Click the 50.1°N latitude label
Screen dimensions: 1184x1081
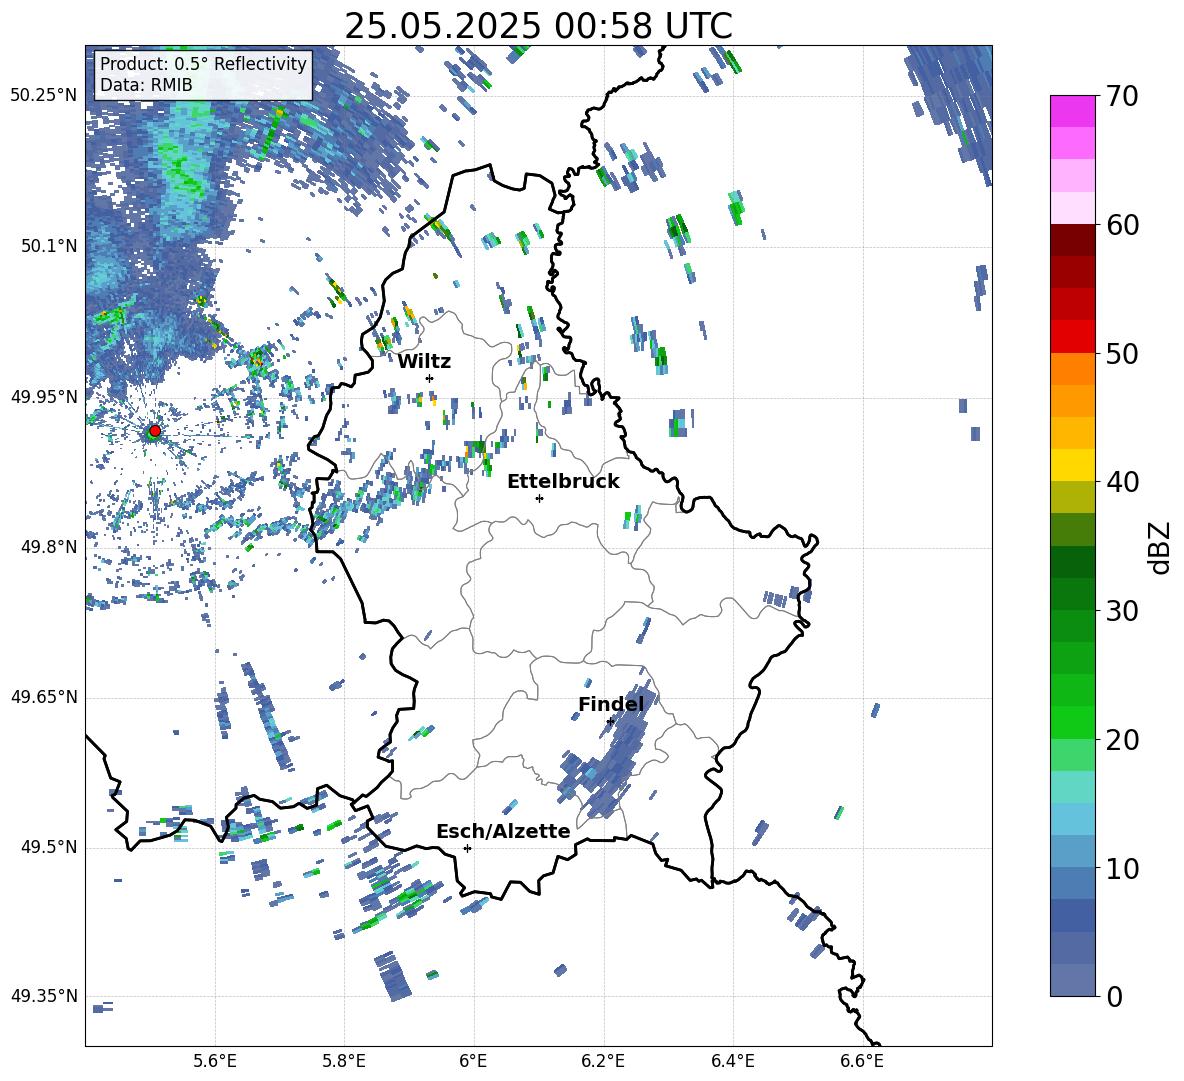coord(48,246)
